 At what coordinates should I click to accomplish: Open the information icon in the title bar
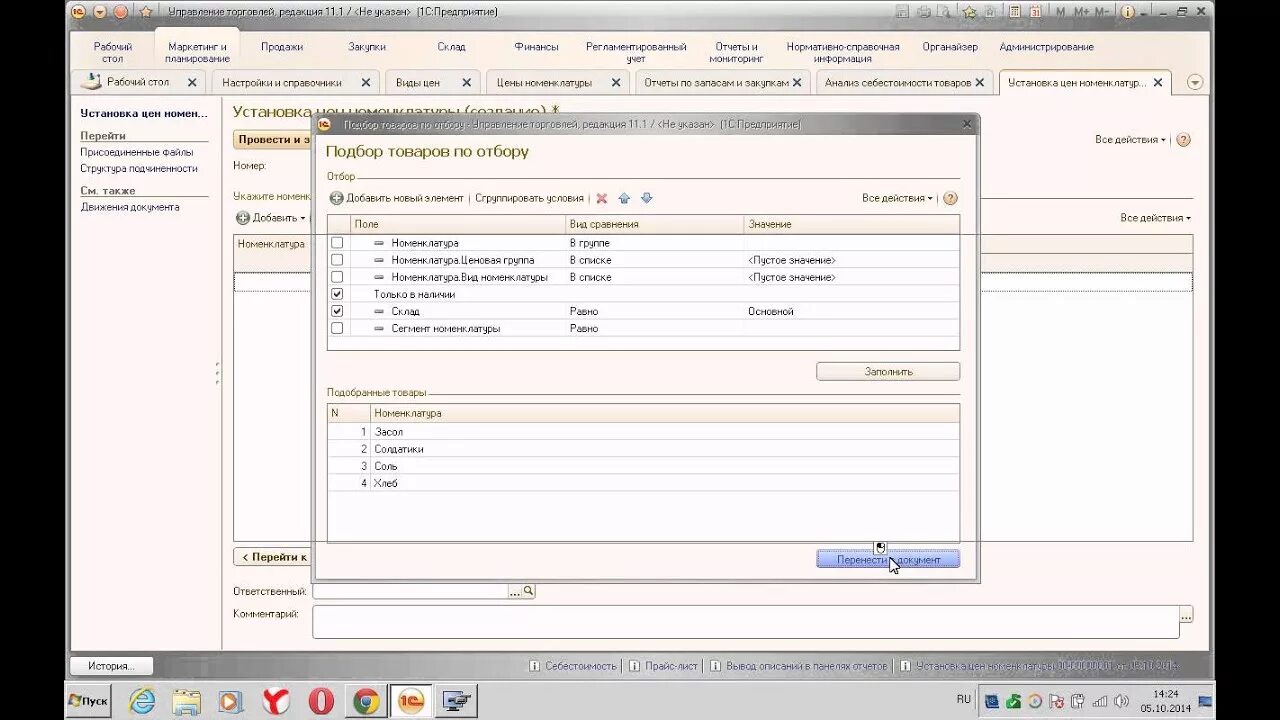1129,12
